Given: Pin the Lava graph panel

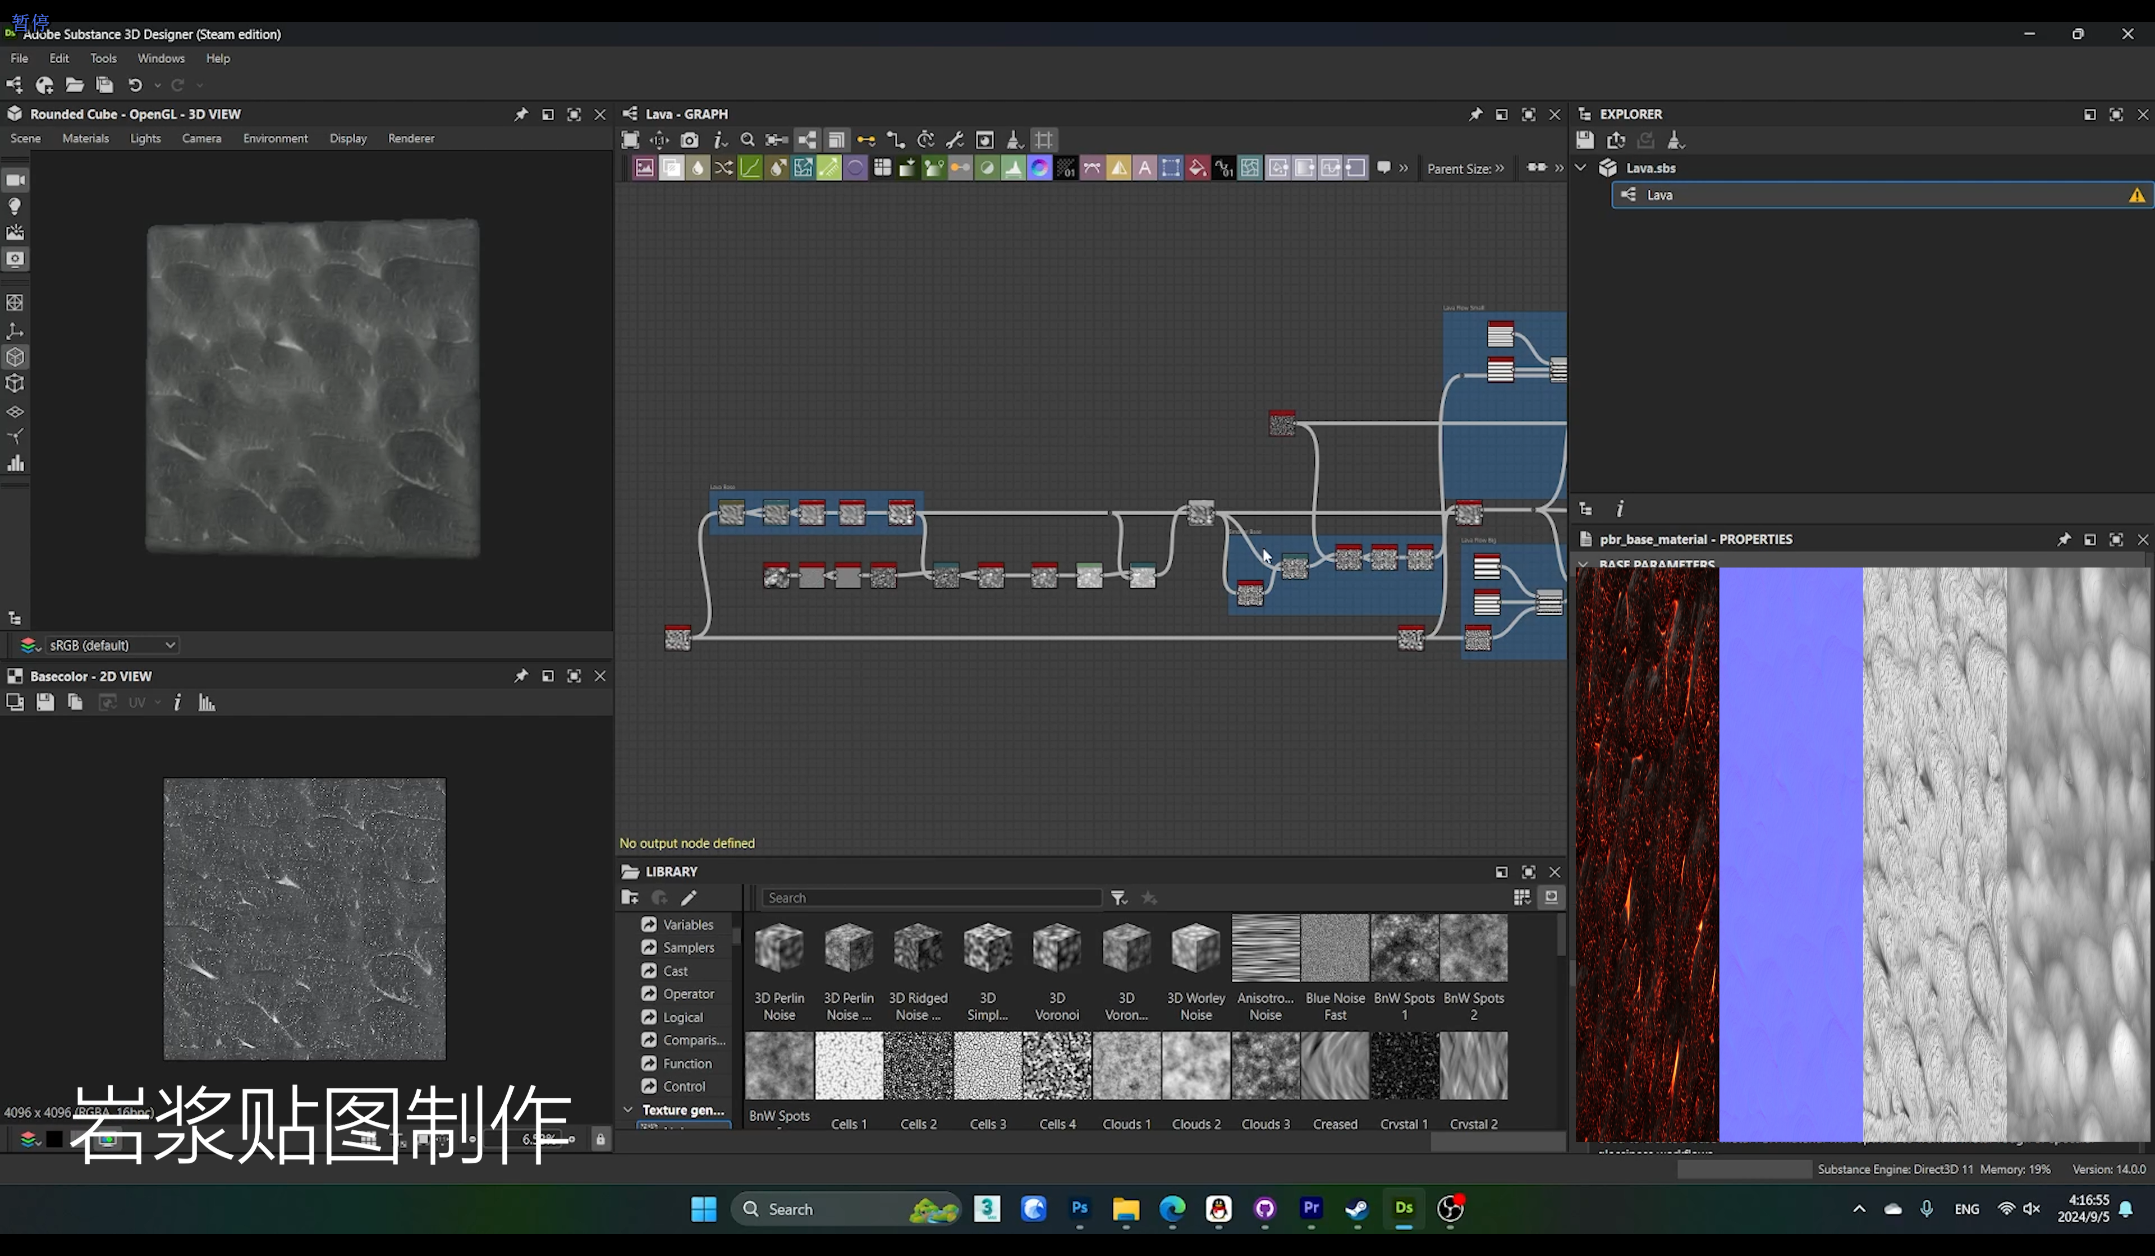Looking at the screenshot, I should pyautogui.click(x=1475, y=114).
